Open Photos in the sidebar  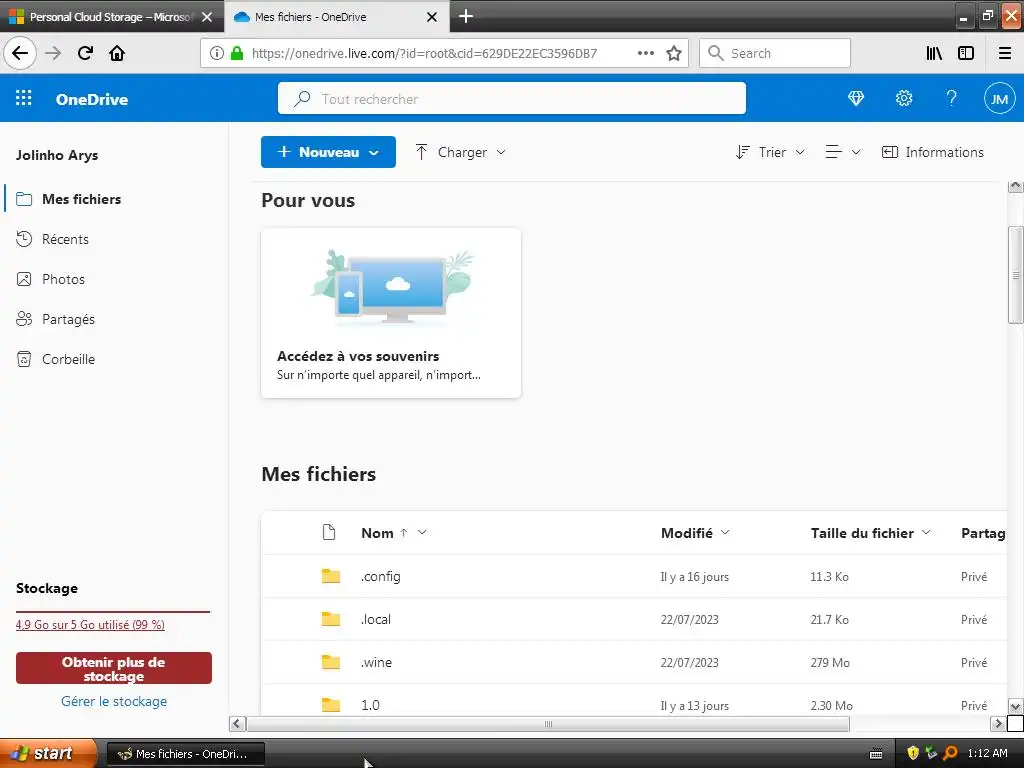click(x=114, y=279)
